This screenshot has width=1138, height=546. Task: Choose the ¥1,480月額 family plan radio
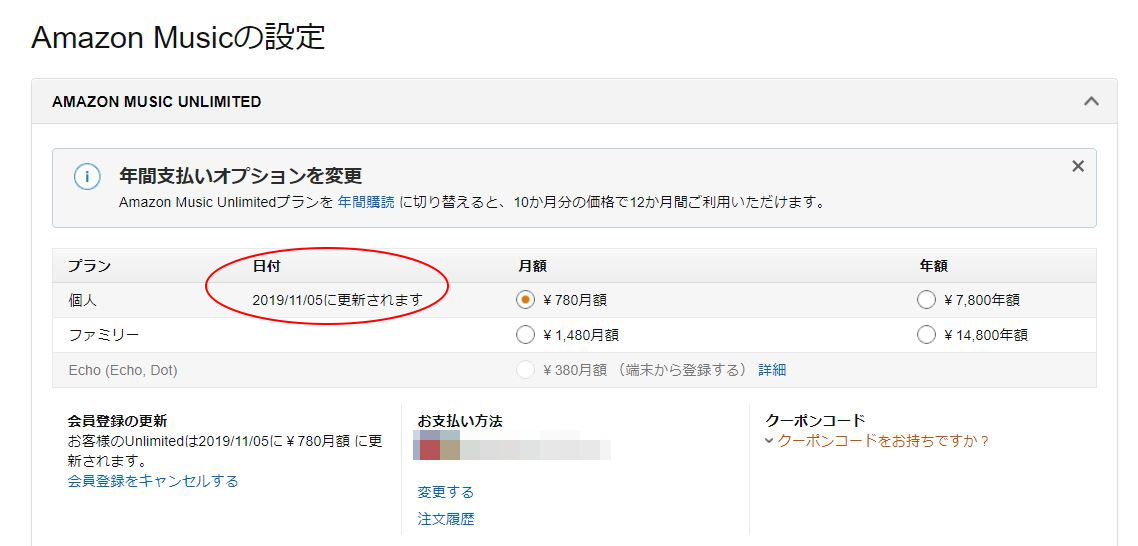pos(525,335)
